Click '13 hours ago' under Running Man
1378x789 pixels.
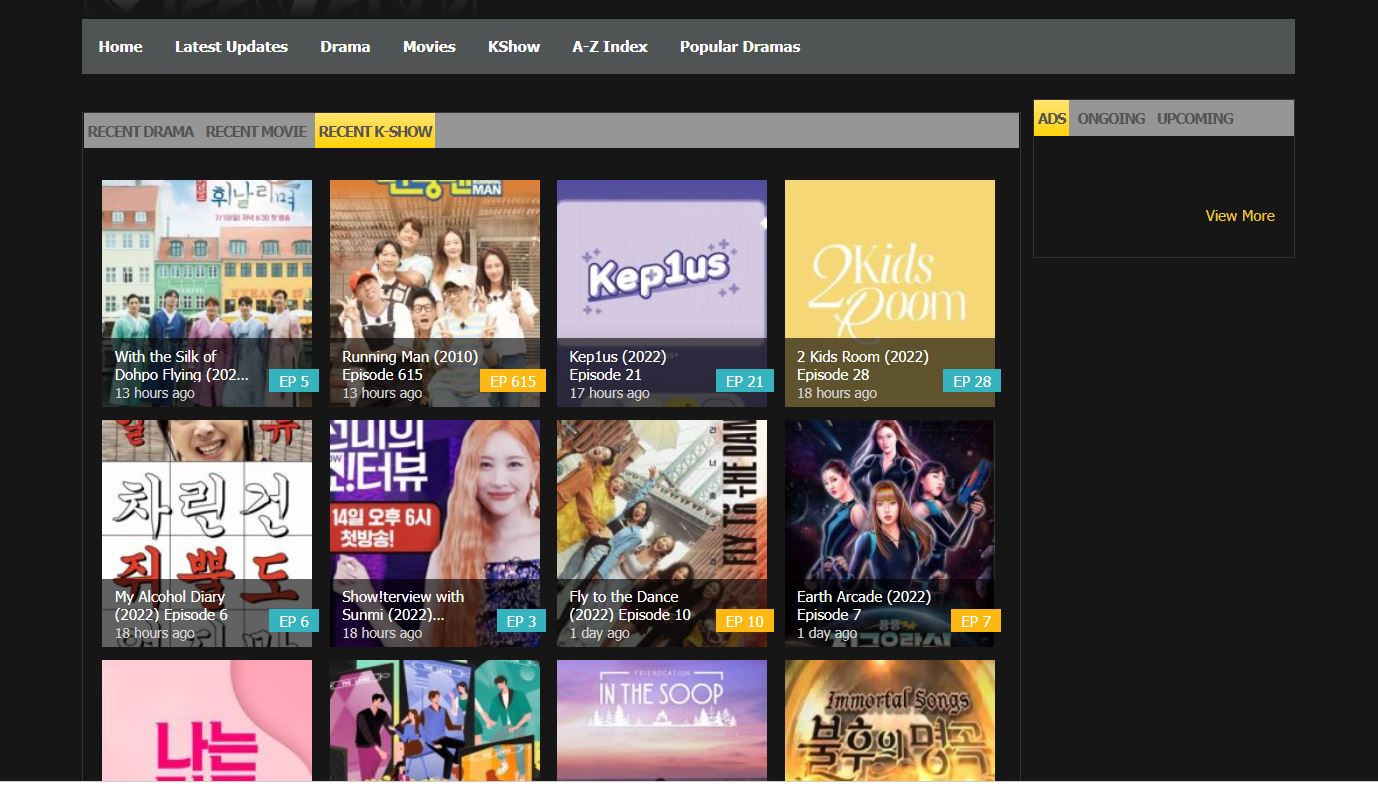coord(382,394)
